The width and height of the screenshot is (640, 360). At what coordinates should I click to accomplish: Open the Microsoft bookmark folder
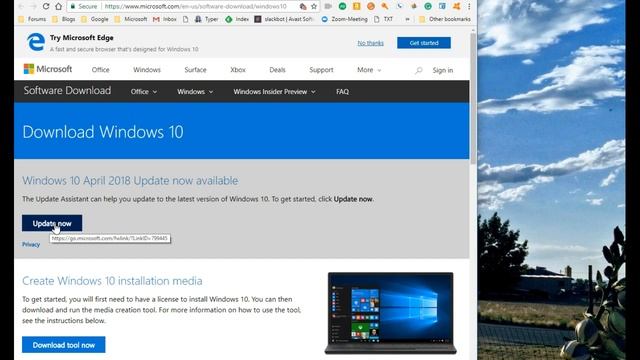131,19
